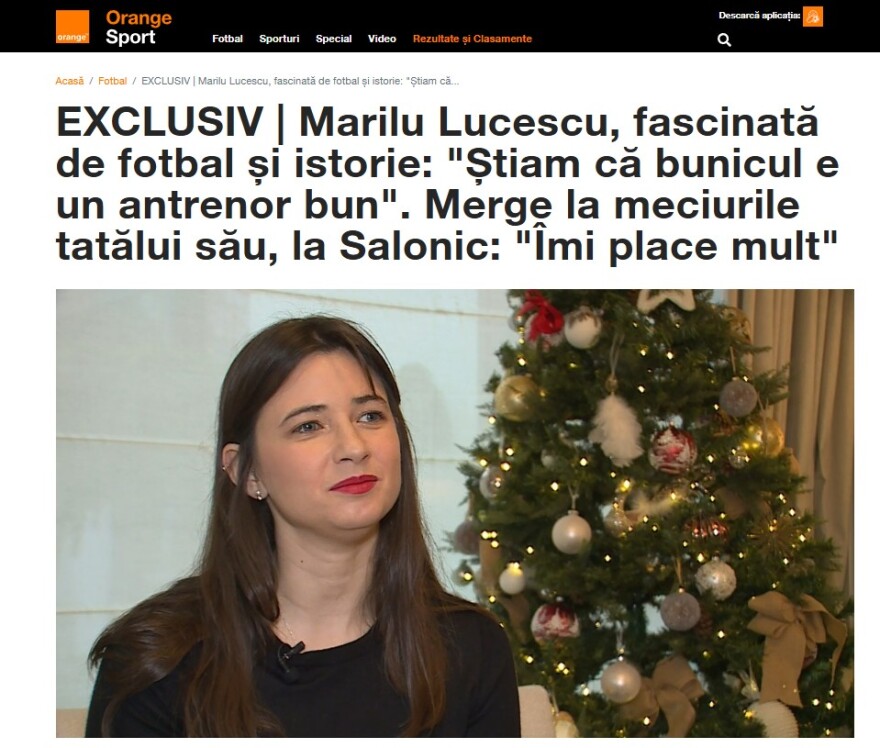Click the orange app download icon
880x748 pixels.
813,16
